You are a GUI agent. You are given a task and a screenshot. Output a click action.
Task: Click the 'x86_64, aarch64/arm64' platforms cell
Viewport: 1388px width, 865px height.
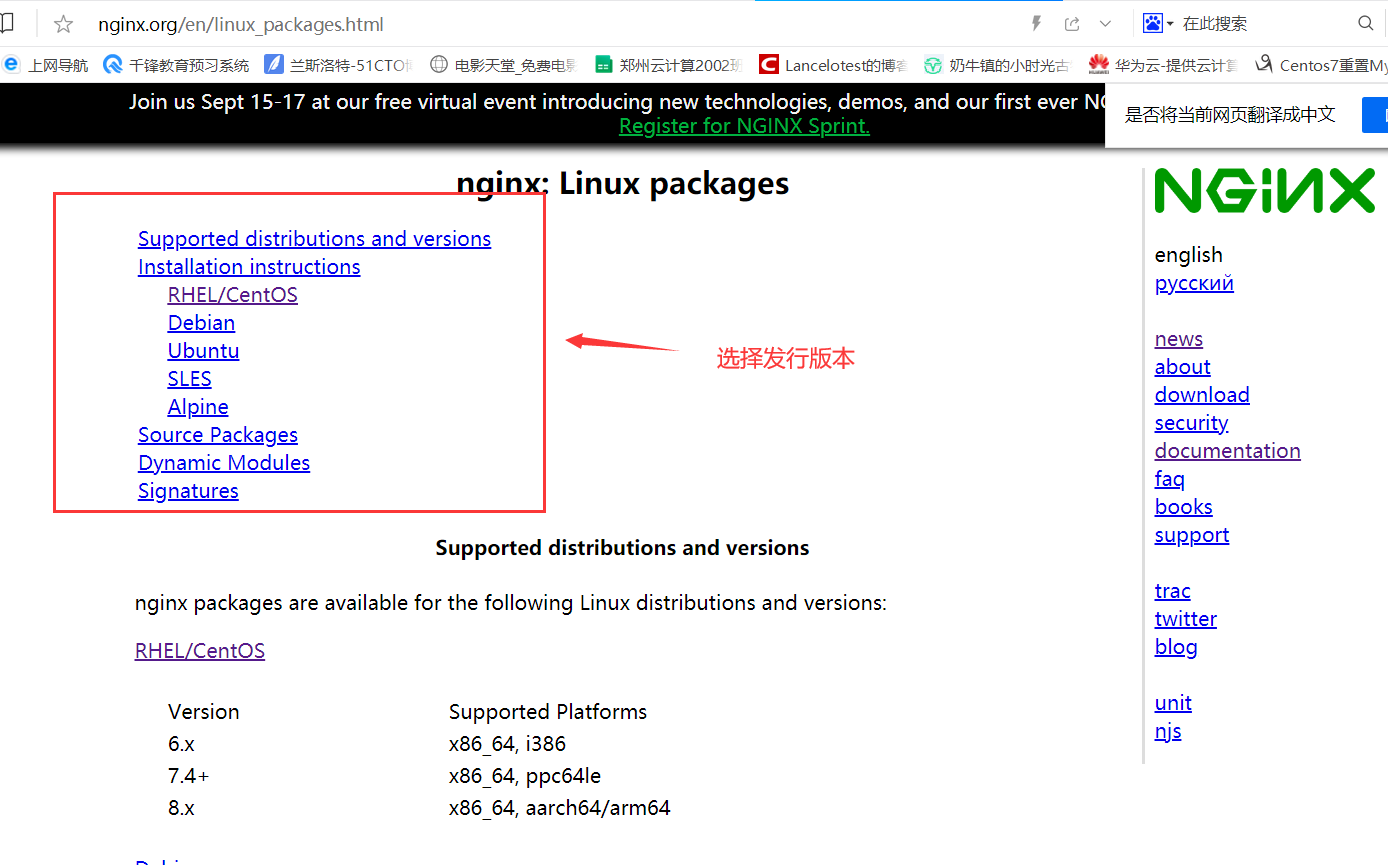[x=559, y=808]
